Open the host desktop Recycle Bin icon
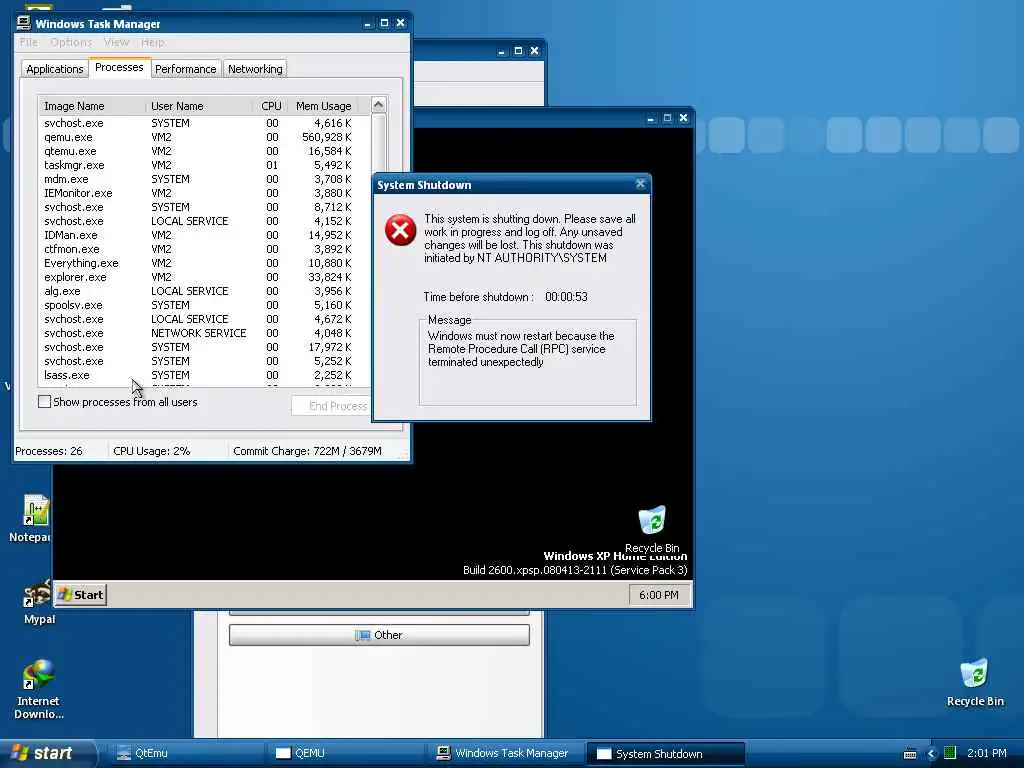This screenshot has width=1024, height=768. click(974, 674)
